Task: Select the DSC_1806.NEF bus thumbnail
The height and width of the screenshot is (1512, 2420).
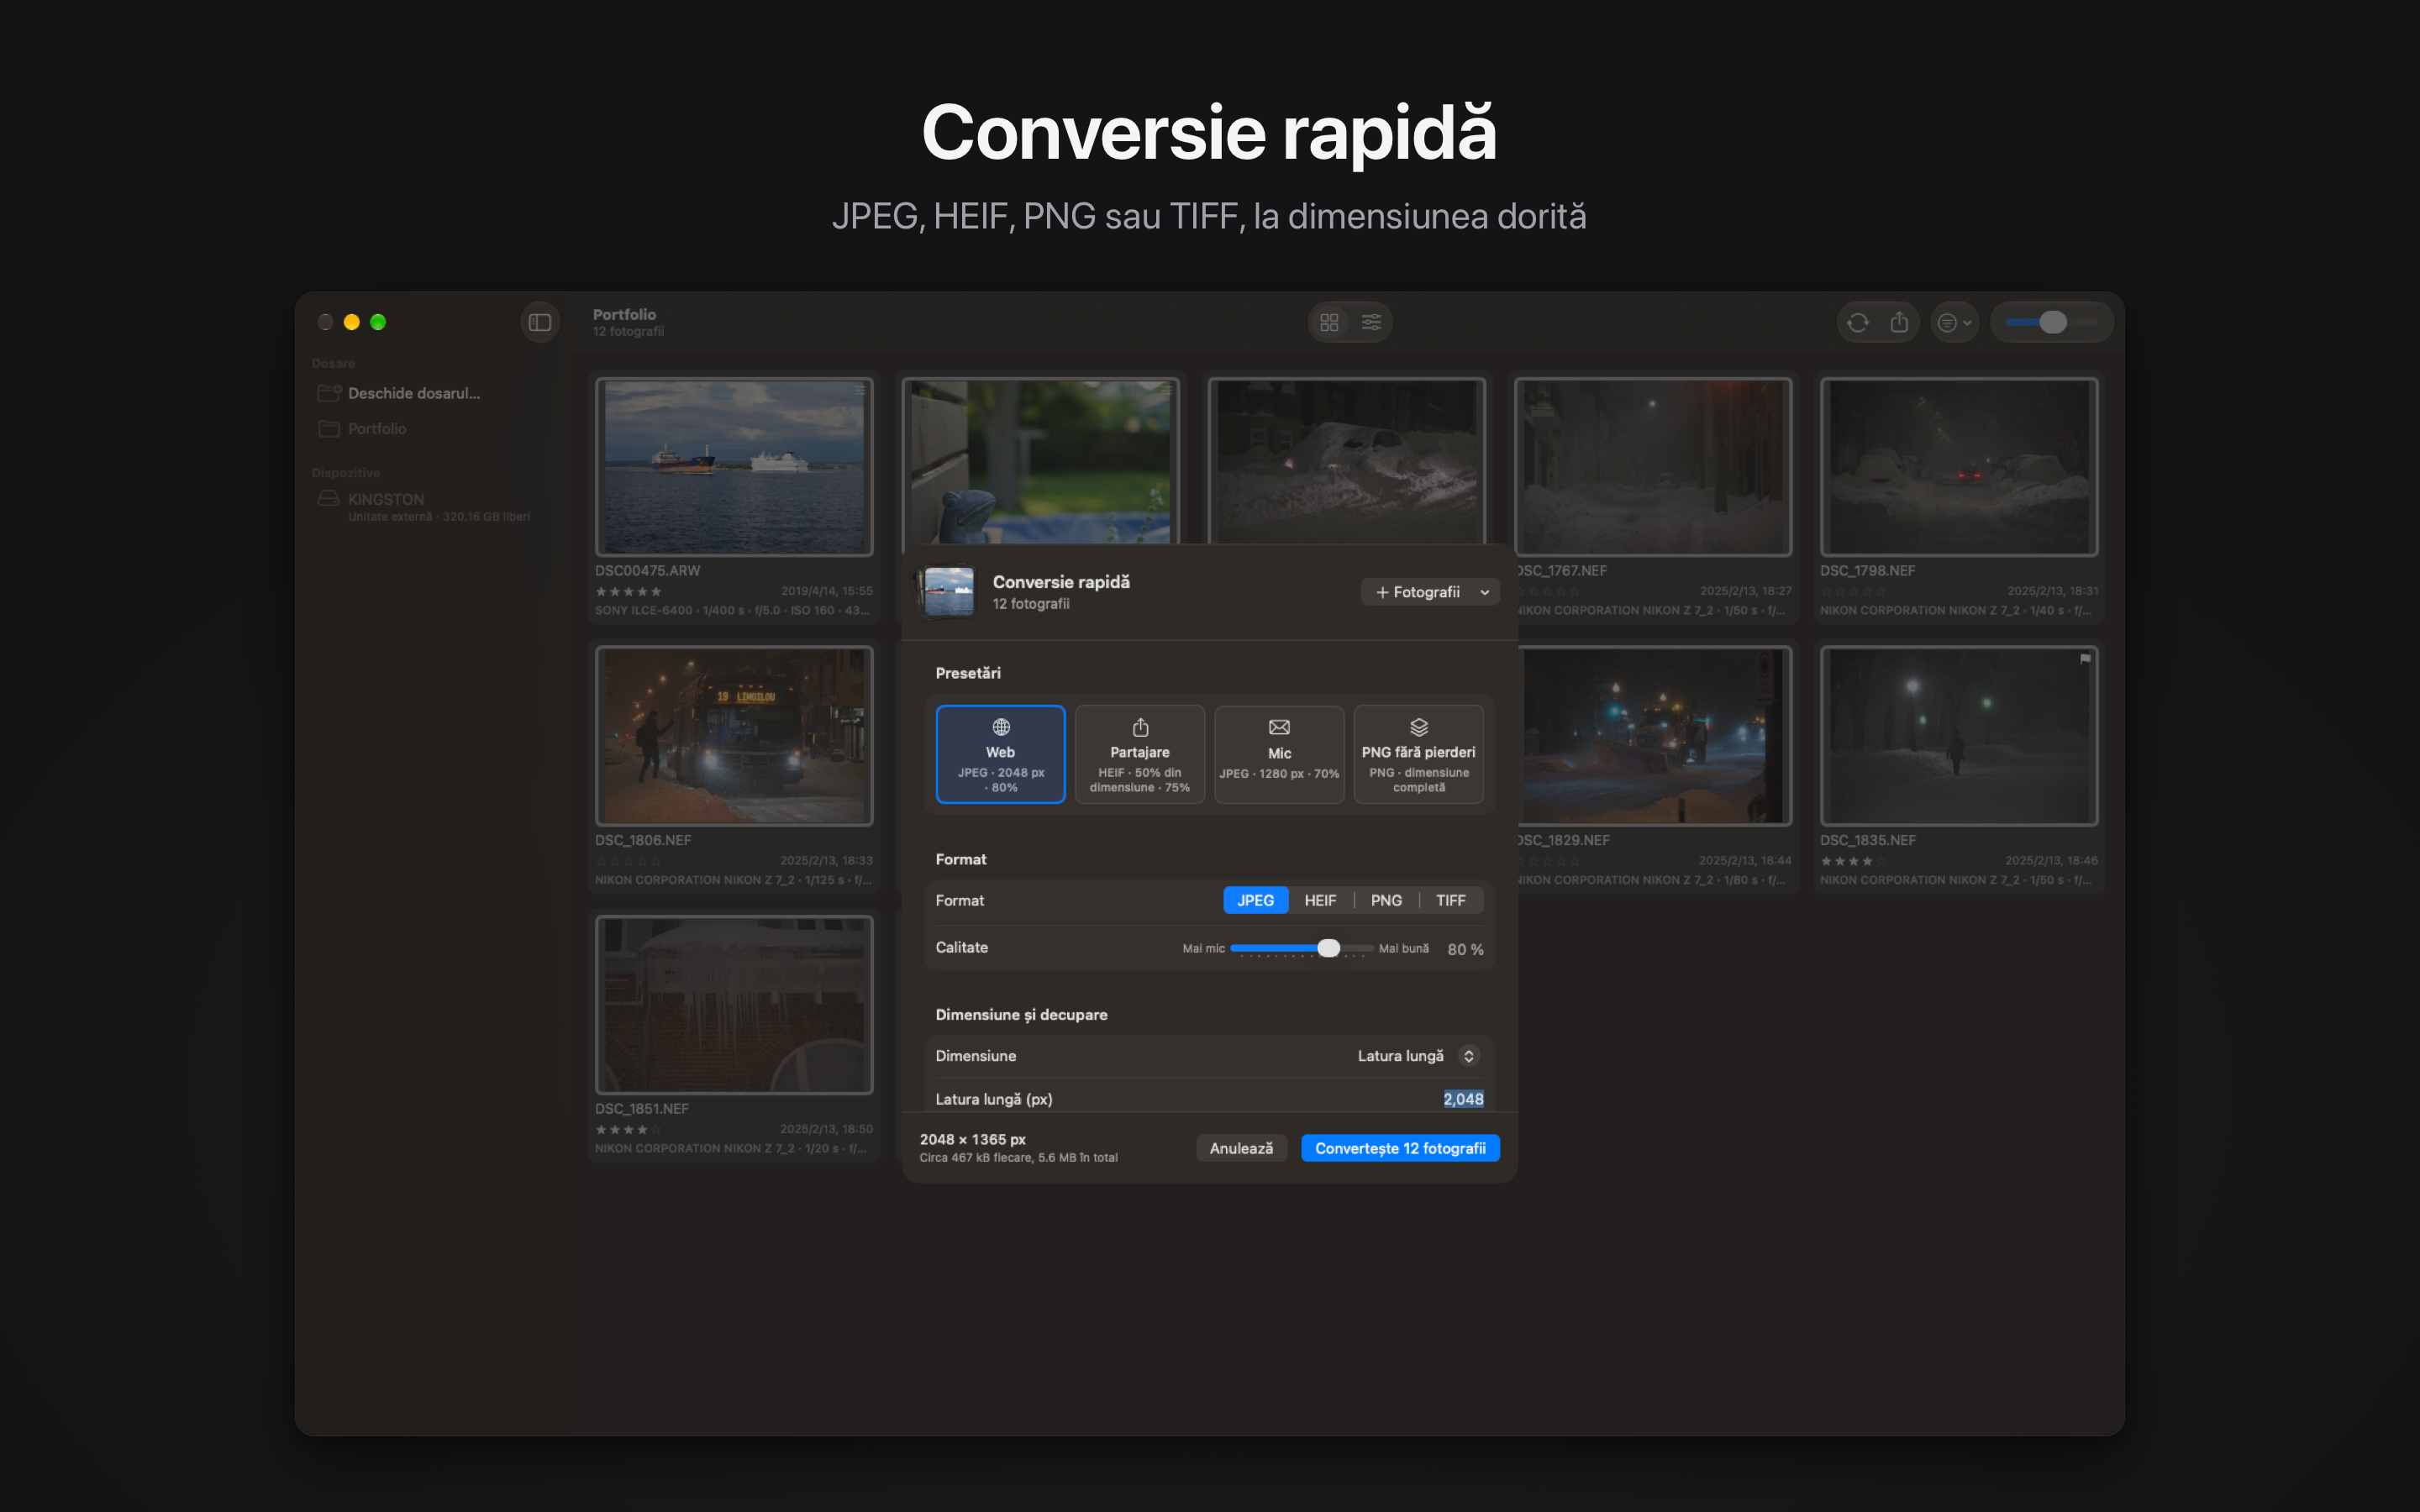Action: tap(734, 735)
